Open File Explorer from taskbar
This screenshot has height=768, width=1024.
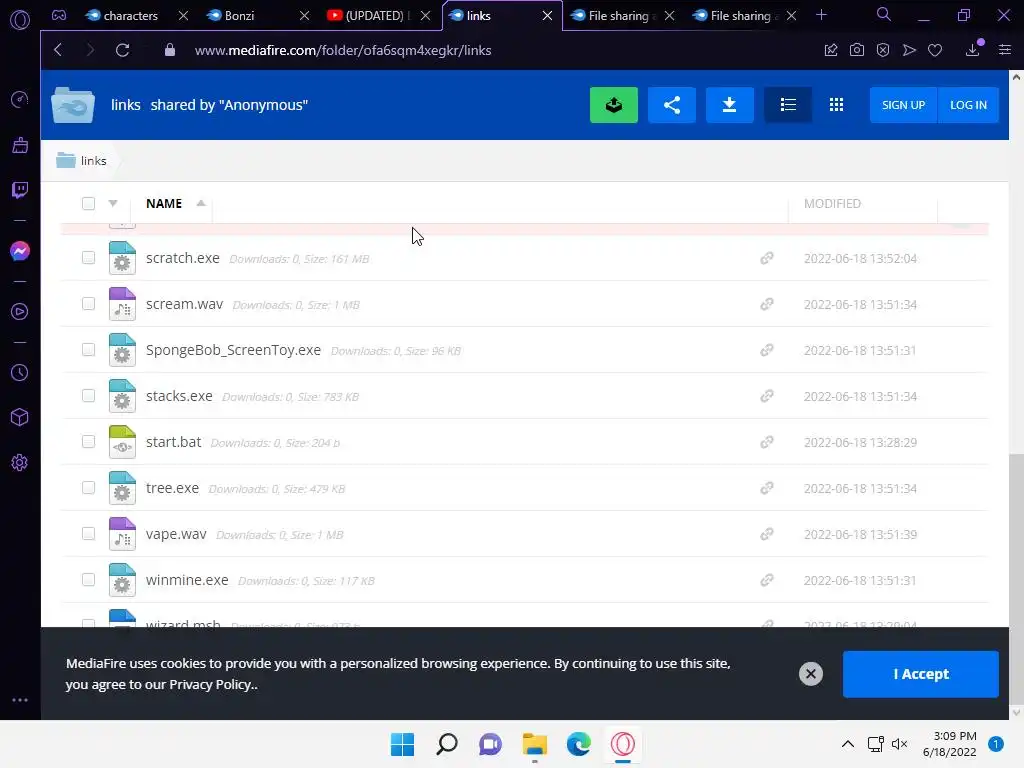coord(535,744)
